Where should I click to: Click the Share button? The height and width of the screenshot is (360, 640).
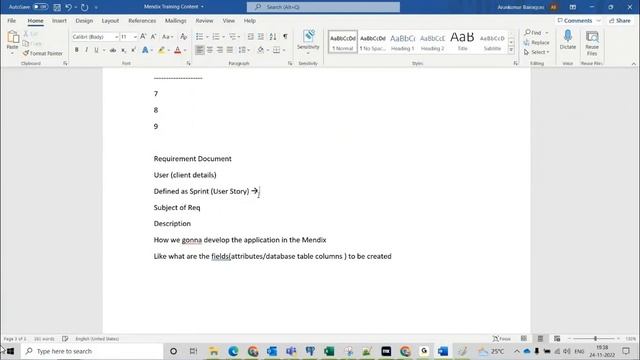(620, 20)
